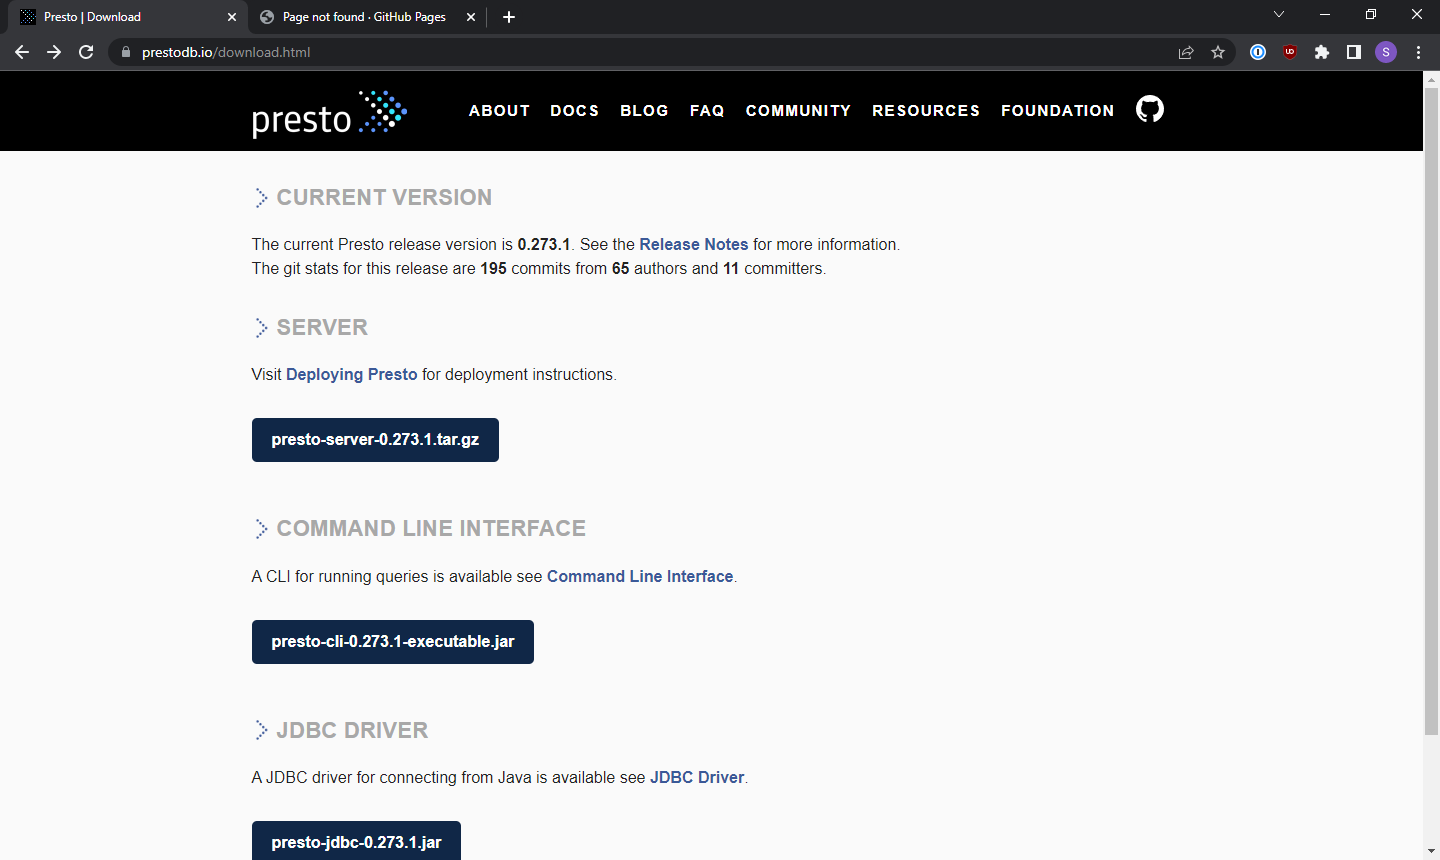This screenshot has height=860, width=1440.
Task: Open the Chrome three-dot menu
Action: pyautogui.click(x=1419, y=52)
